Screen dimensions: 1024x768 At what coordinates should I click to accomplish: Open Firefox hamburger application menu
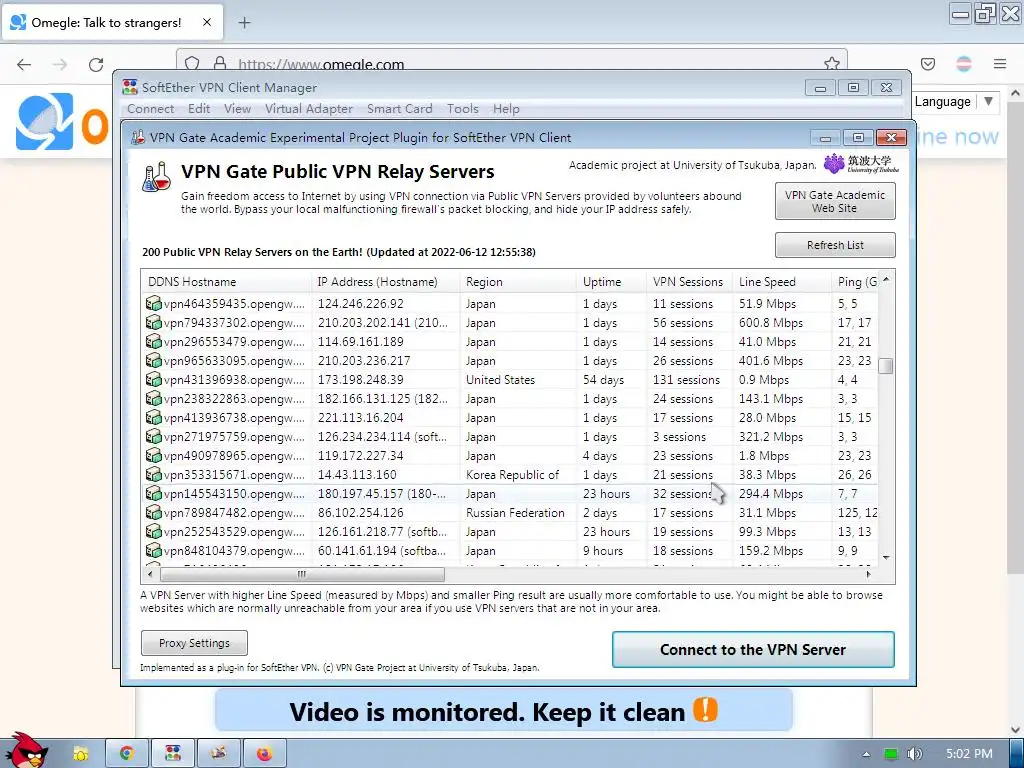[1000, 64]
